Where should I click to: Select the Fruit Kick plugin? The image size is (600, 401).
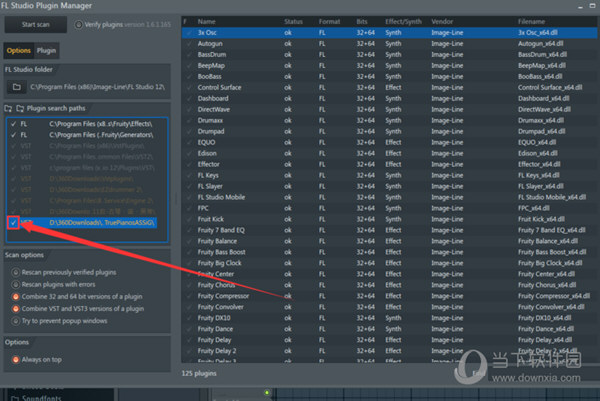coord(389,219)
